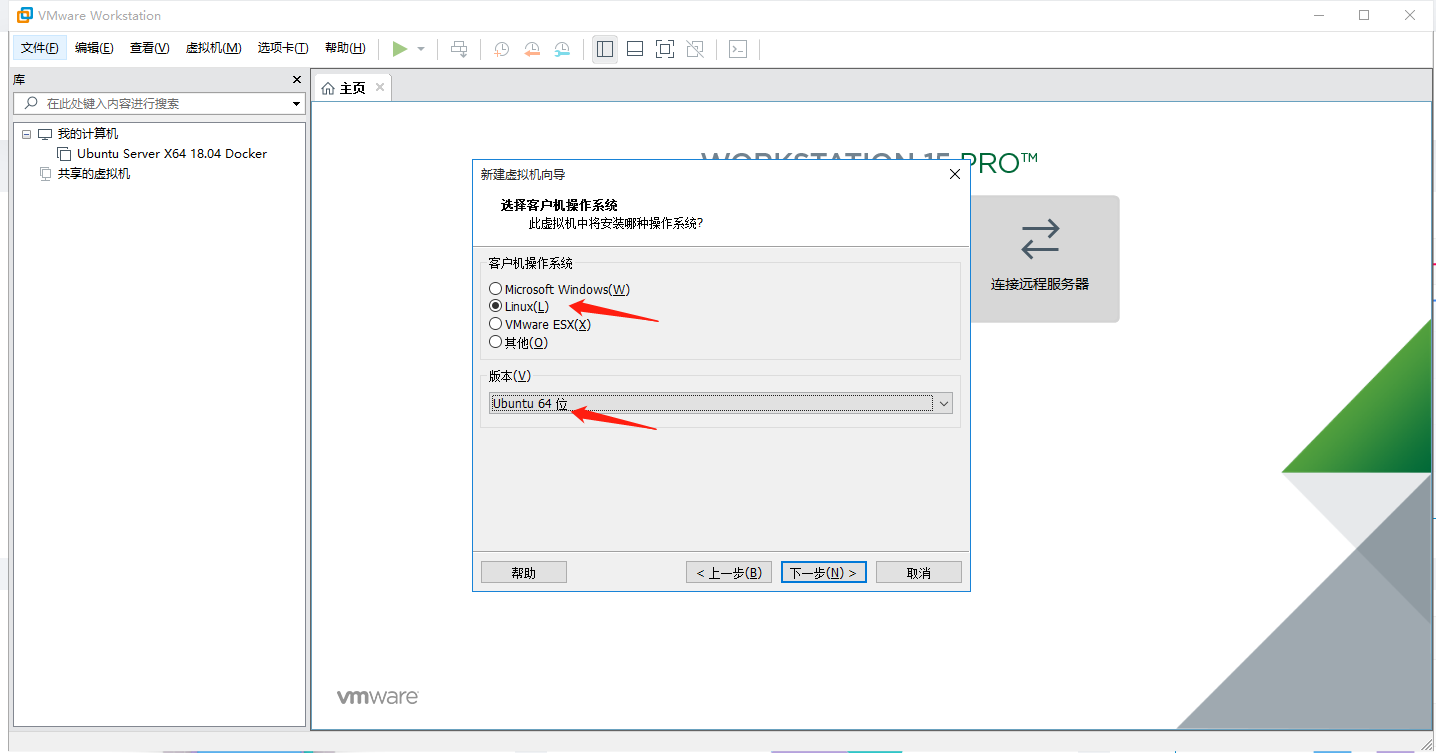The width and height of the screenshot is (1436, 753).
Task: Toggle the Show Library sidebar icon
Action: 605,49
